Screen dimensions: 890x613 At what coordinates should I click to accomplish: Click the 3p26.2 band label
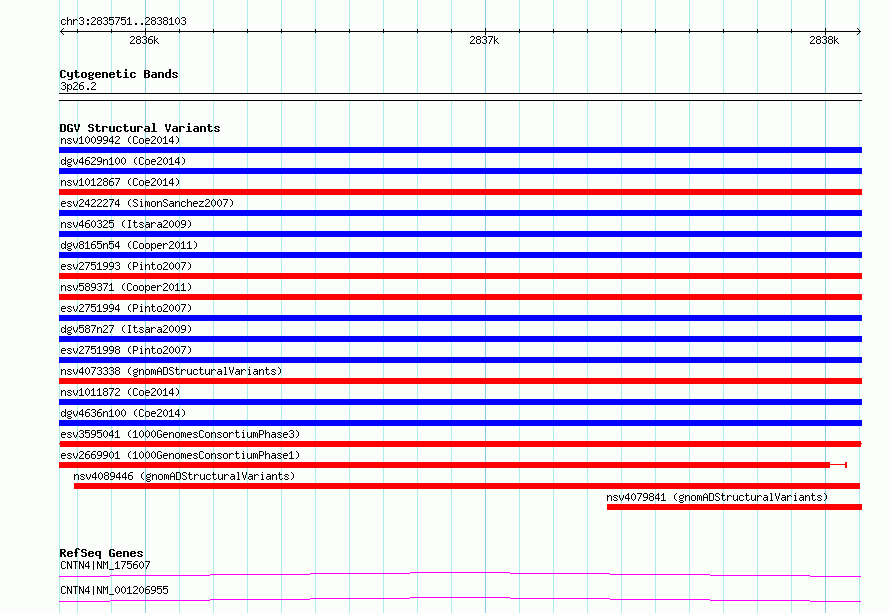point(78,86)
